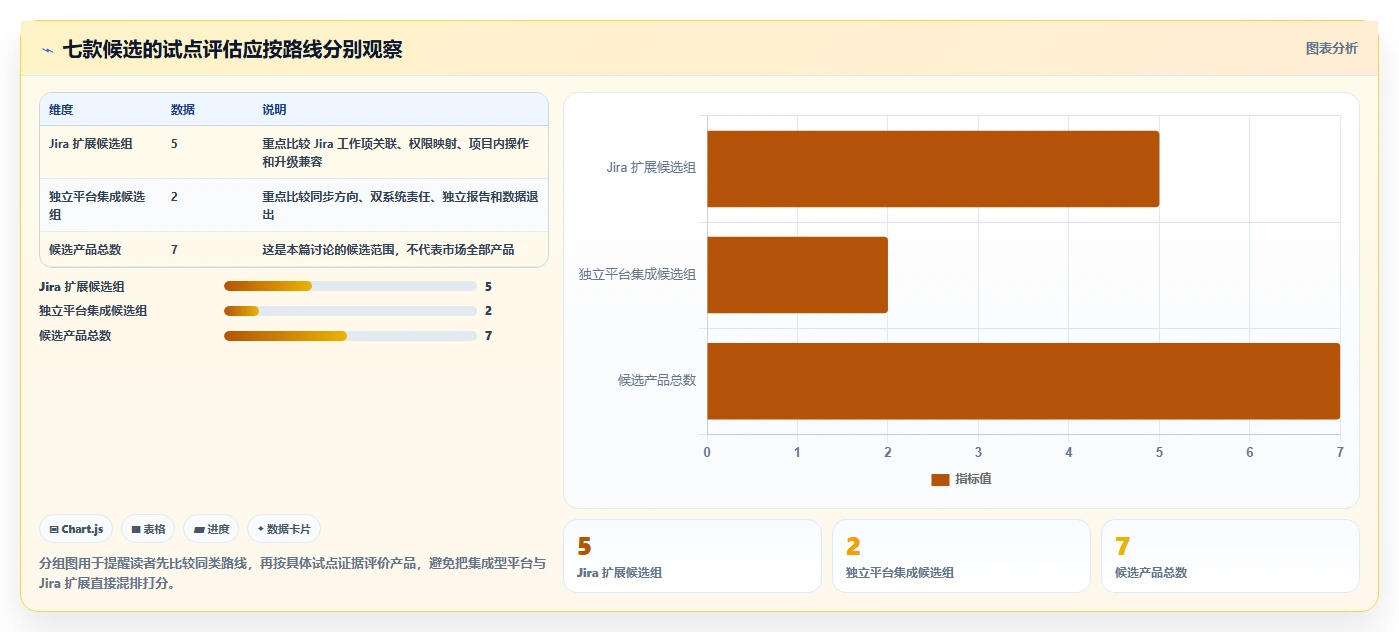Click the 独立平台集成候选组 chart bar

pyautogui.click(x=797, y=275)
